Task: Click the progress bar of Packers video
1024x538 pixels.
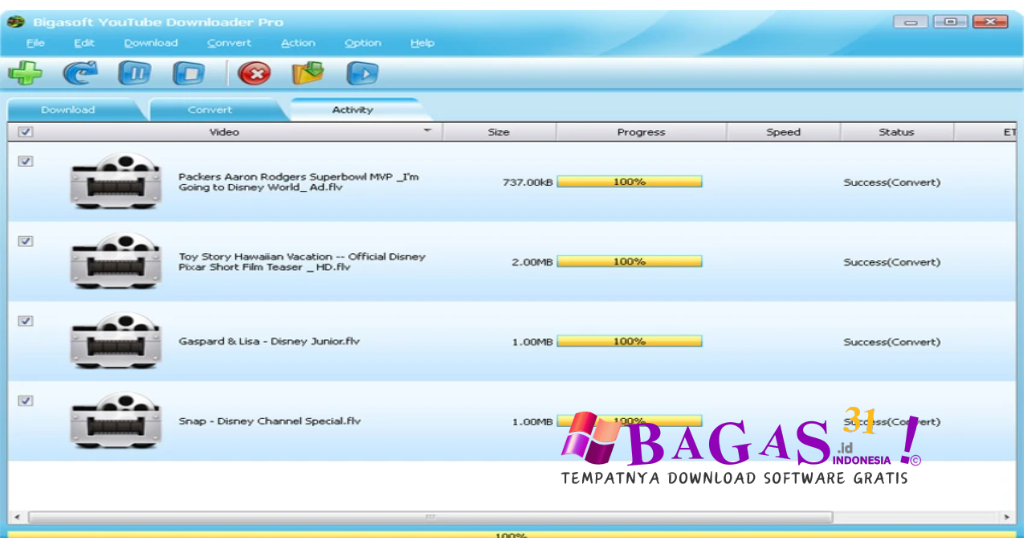Action: pos(630,182)
